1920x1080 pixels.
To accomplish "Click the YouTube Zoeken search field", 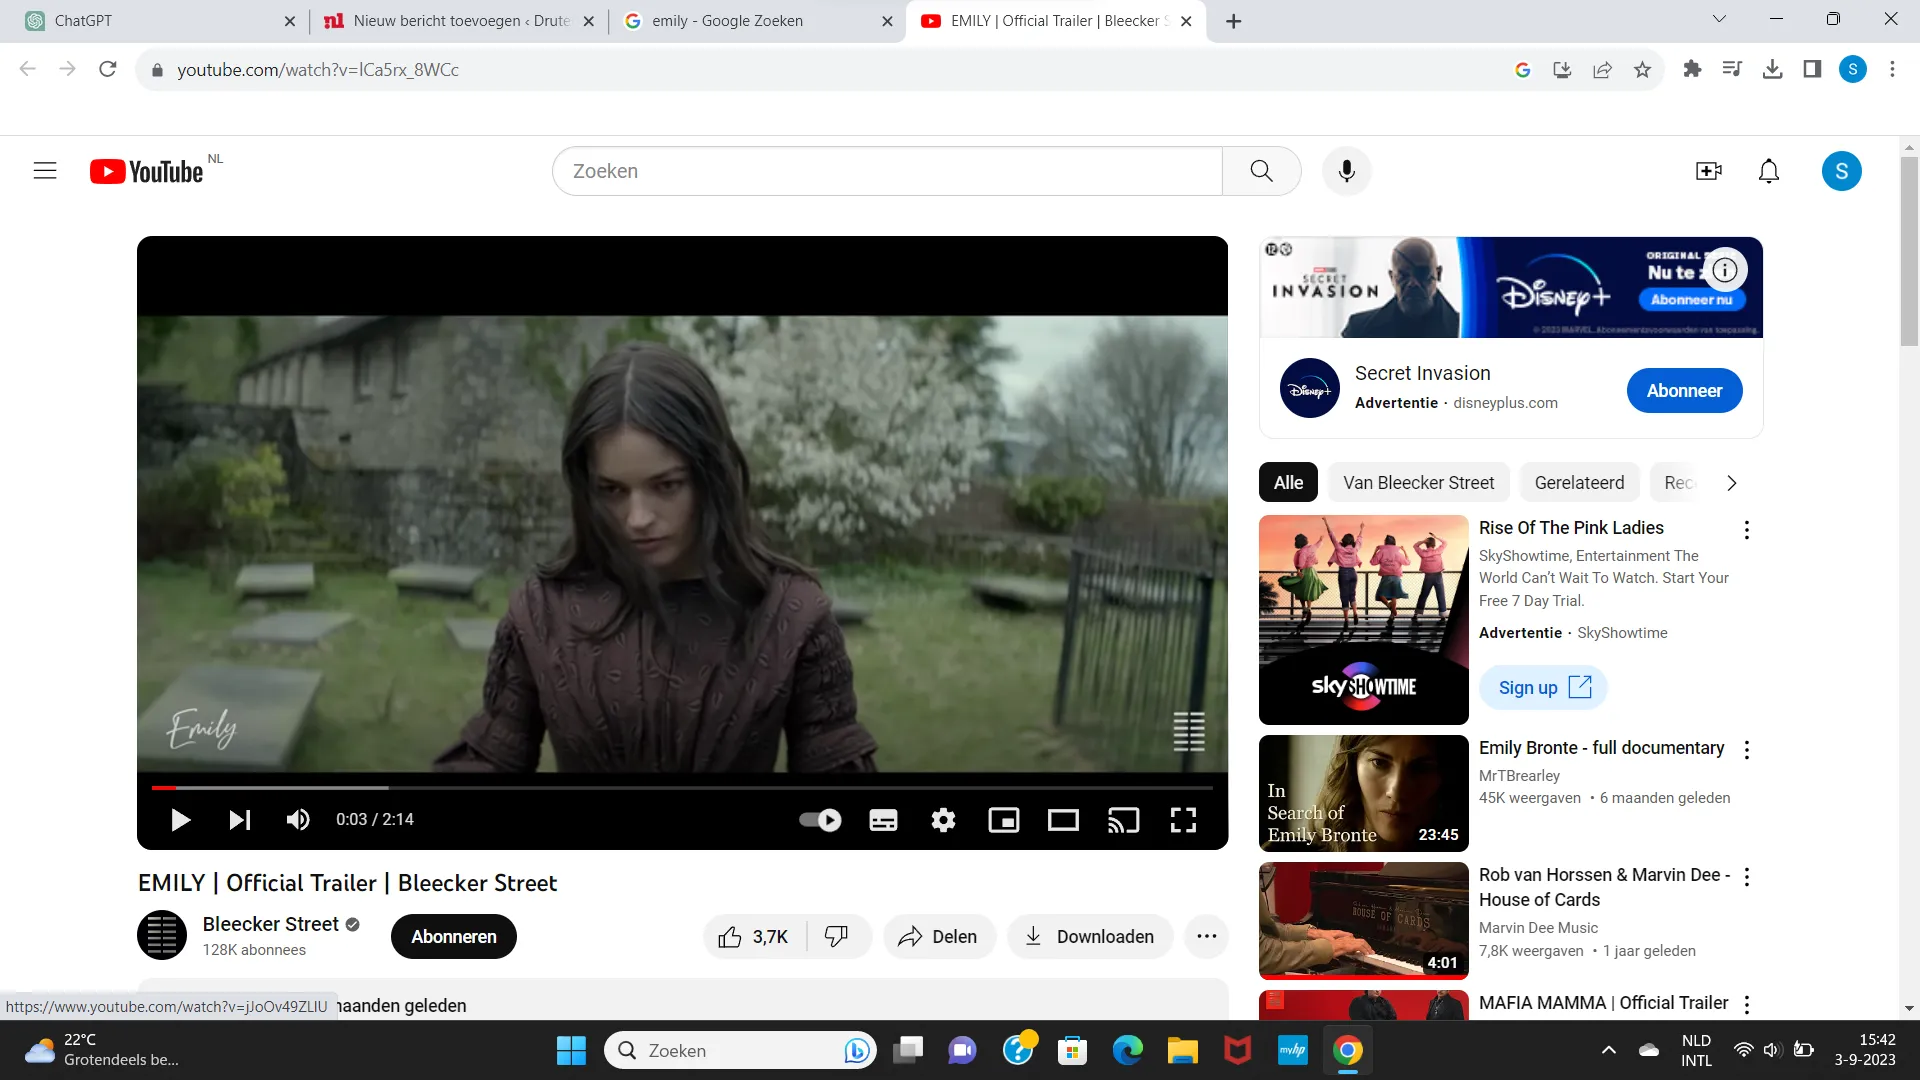I will [886, 171].
